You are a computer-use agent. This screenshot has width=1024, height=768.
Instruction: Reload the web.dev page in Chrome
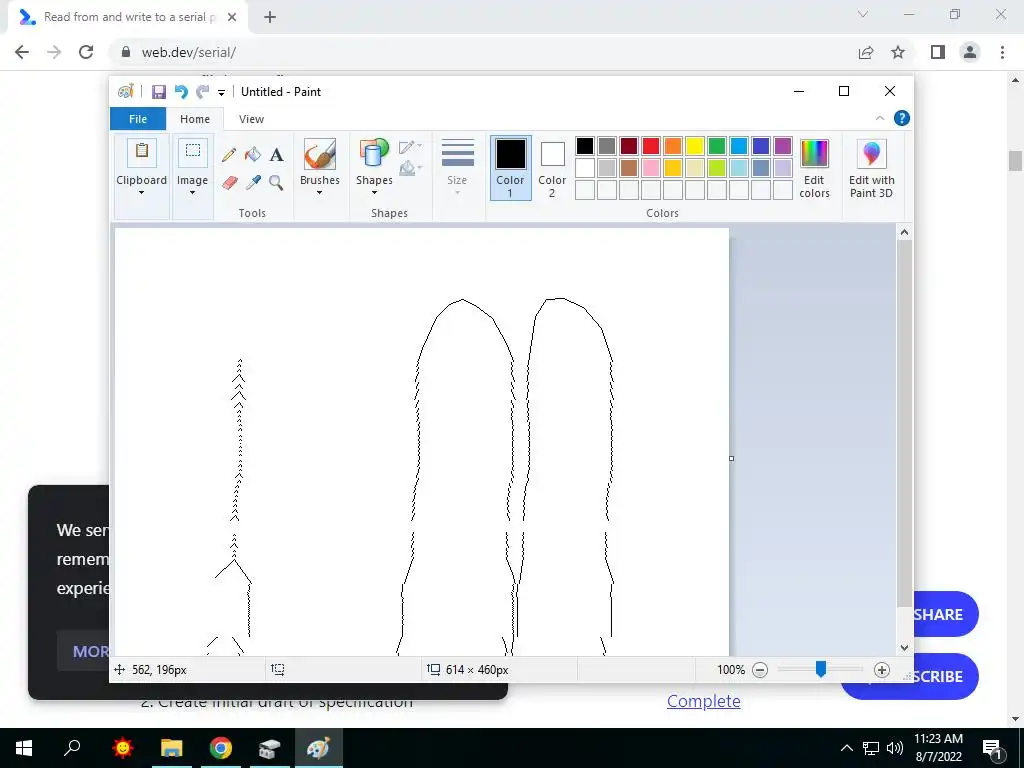[86, 52]
